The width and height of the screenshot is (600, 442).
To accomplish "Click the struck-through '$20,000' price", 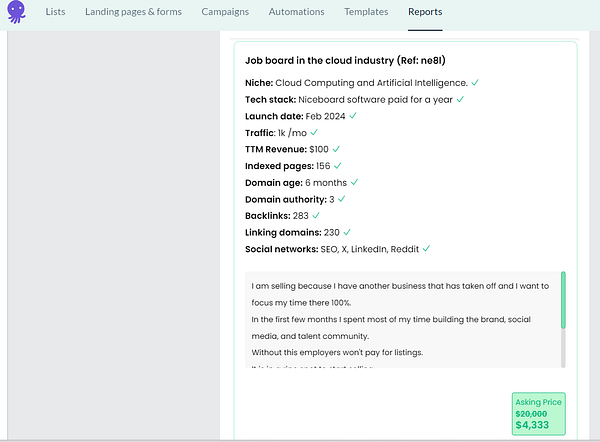I will tap(531, 414).
